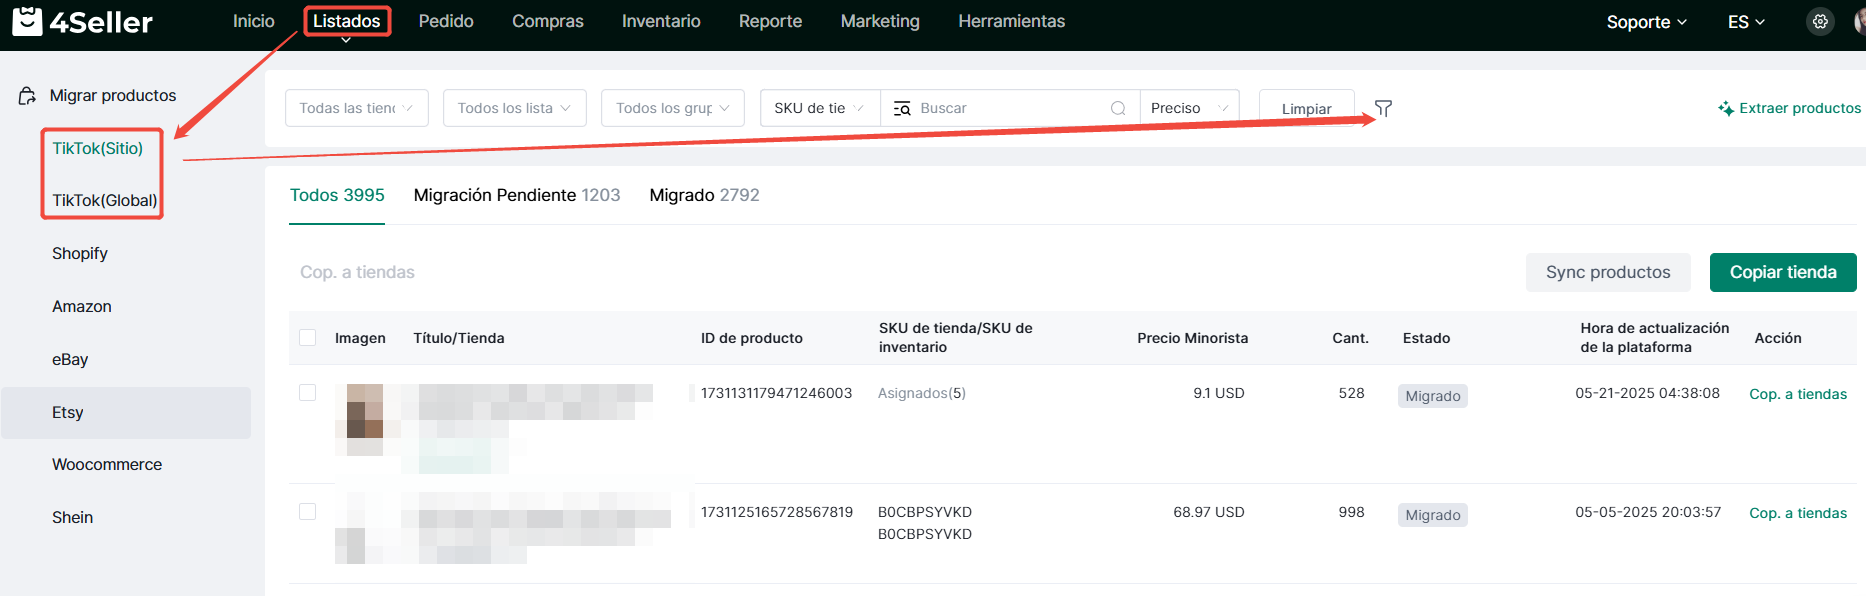The width and height of the screenshot is (1866, 596).
Task: Open the Reporte menu
Action: 770,21
